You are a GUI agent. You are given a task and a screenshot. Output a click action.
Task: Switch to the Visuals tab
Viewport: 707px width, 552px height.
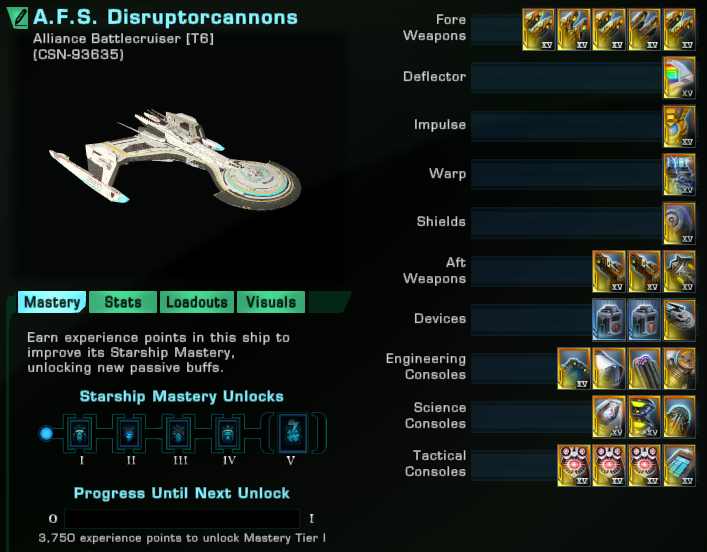pyautogui.click(x=271, y=302)
